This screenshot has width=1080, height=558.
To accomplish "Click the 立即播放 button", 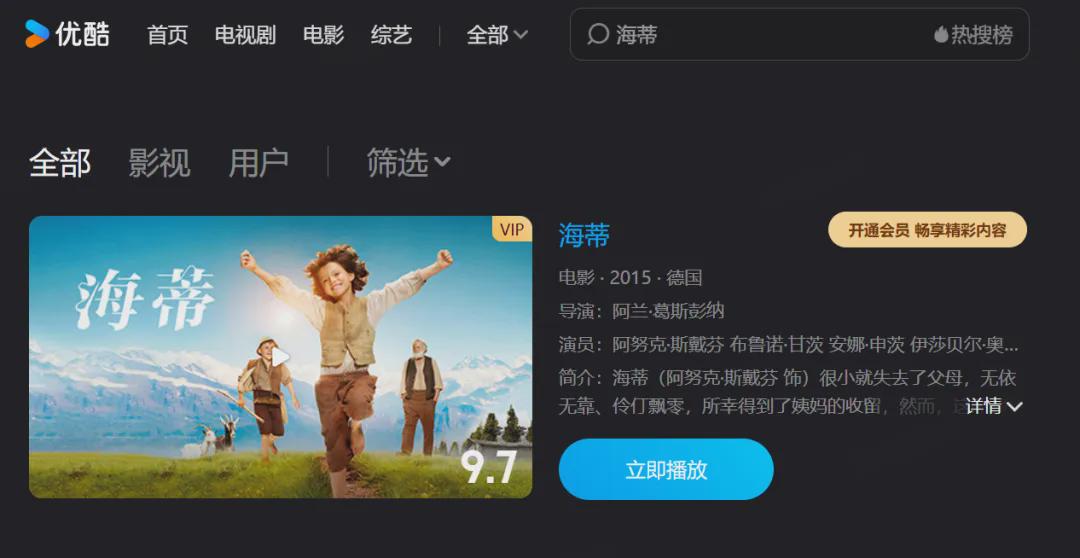I will [x=666, y=469].
